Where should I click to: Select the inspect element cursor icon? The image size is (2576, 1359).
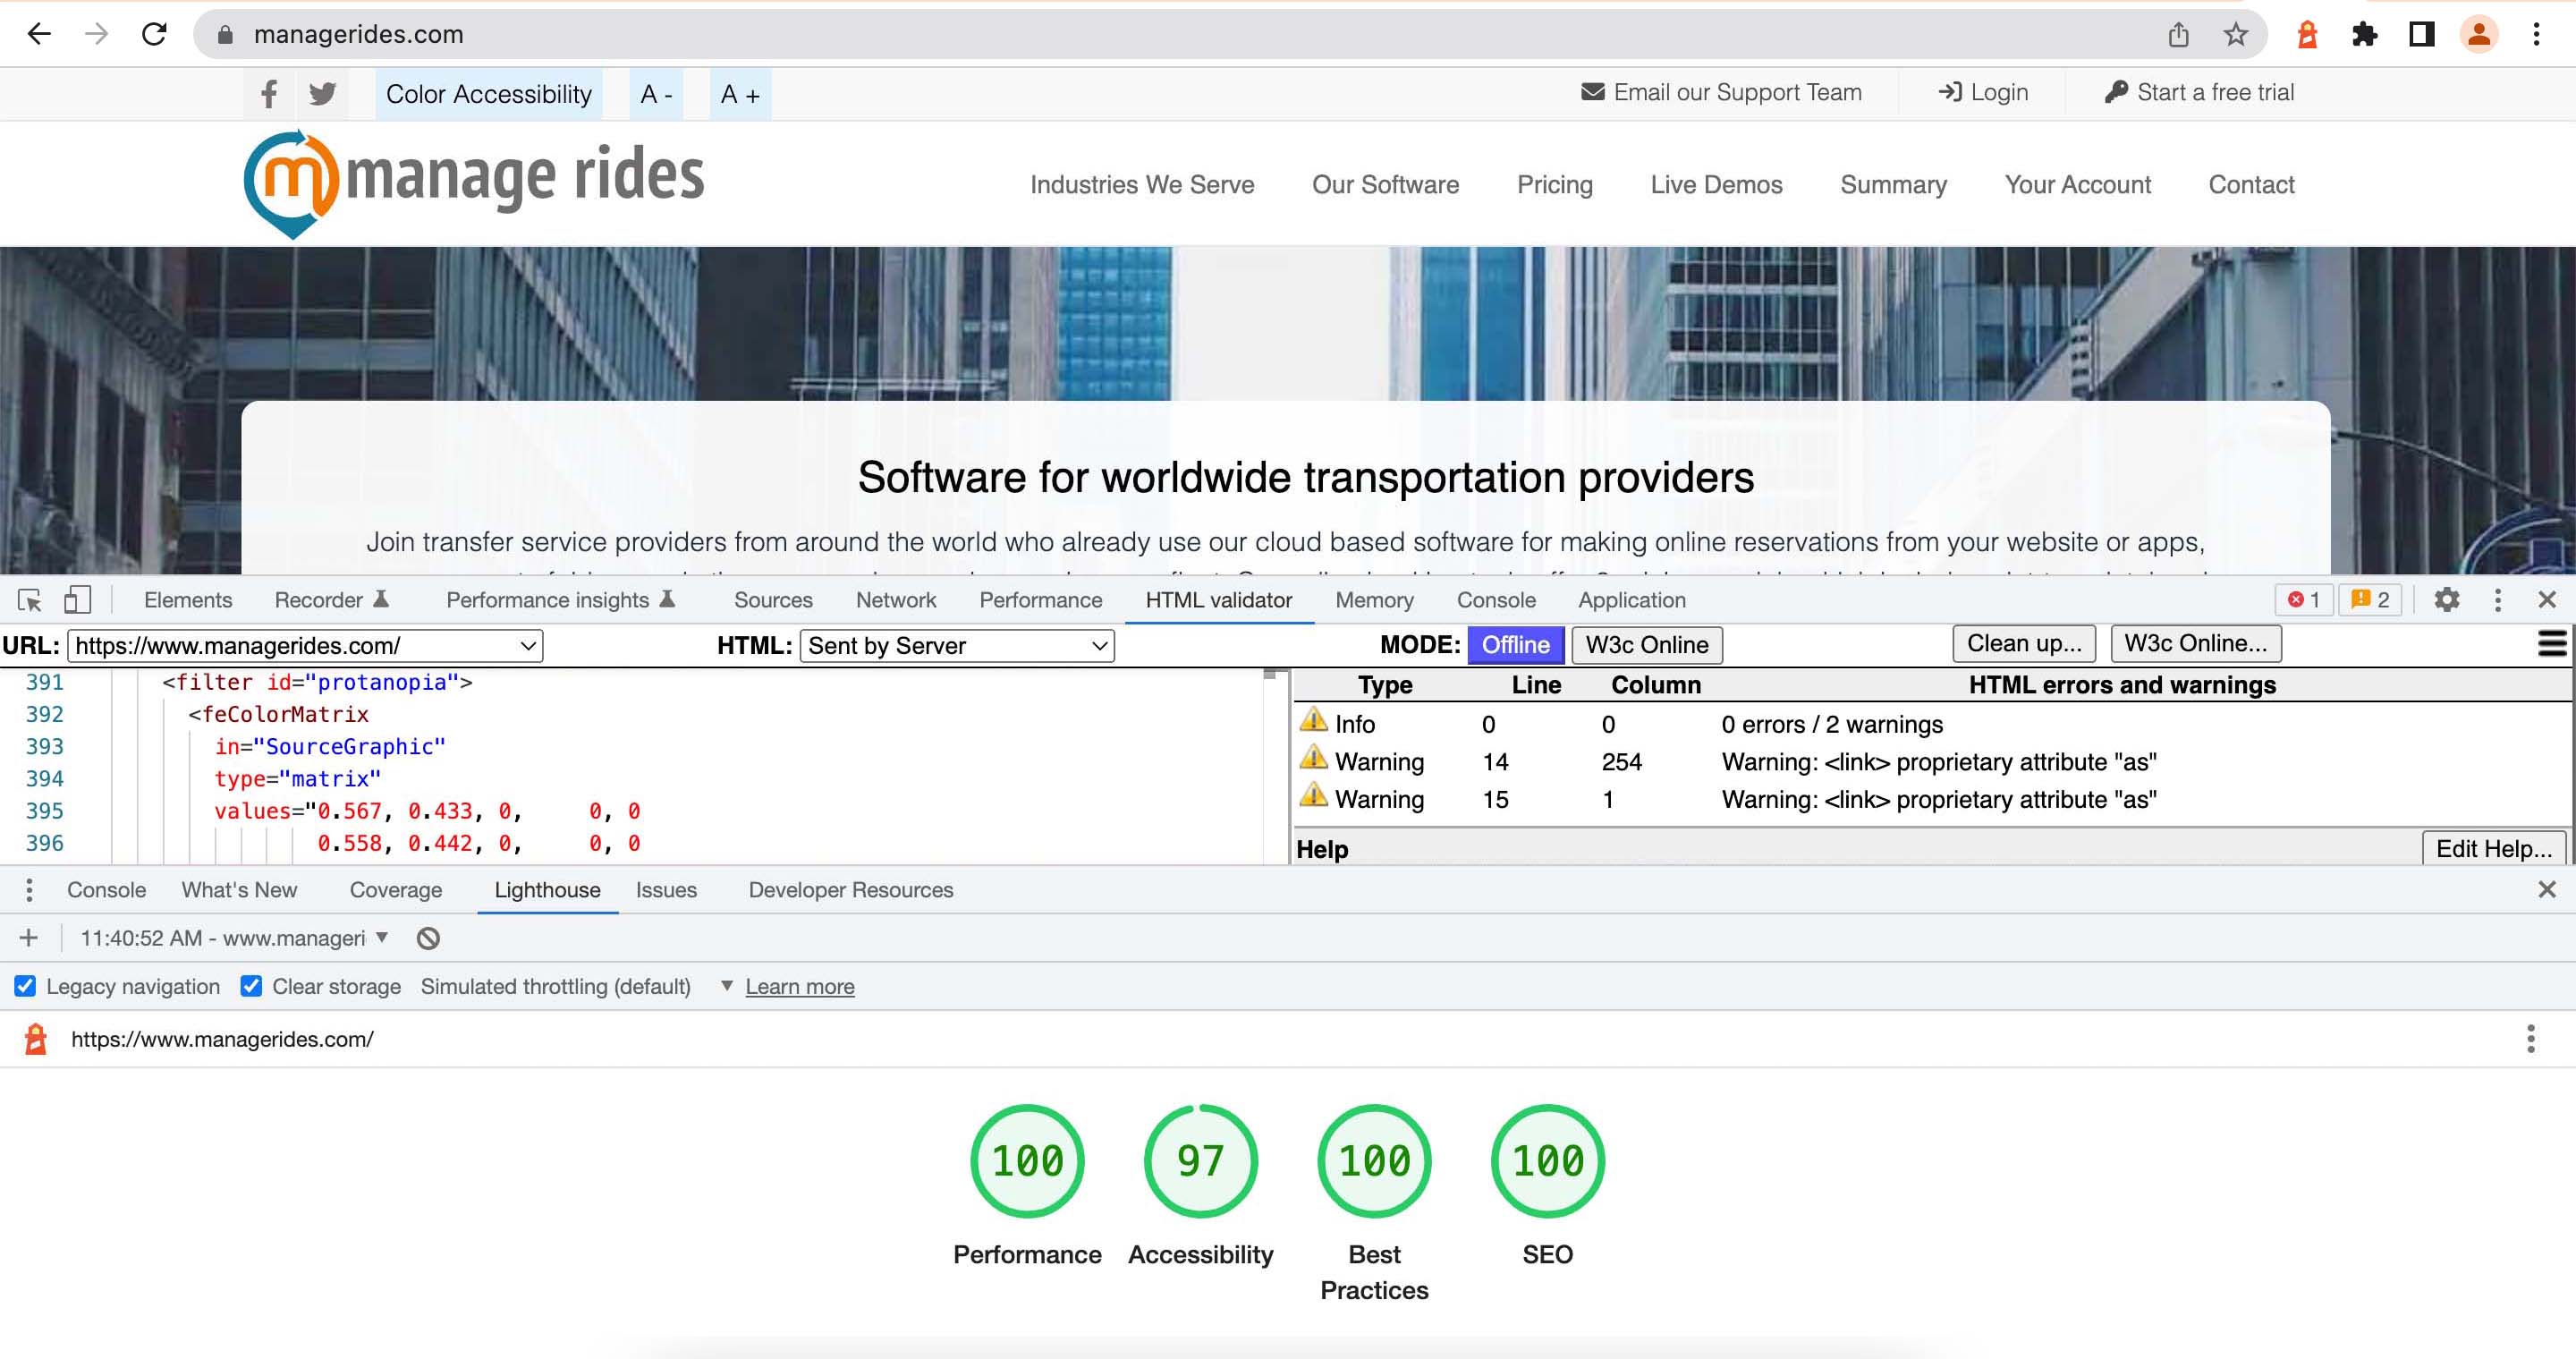(29, 599)
